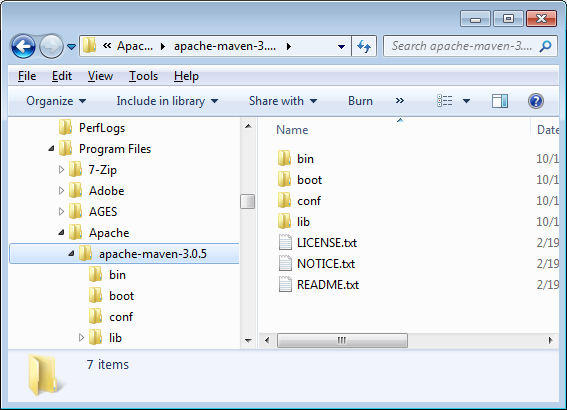The width and height of the screenshot is (567, 410).
Task: Click navigation pane scroll up arrow
Action: 248,126
